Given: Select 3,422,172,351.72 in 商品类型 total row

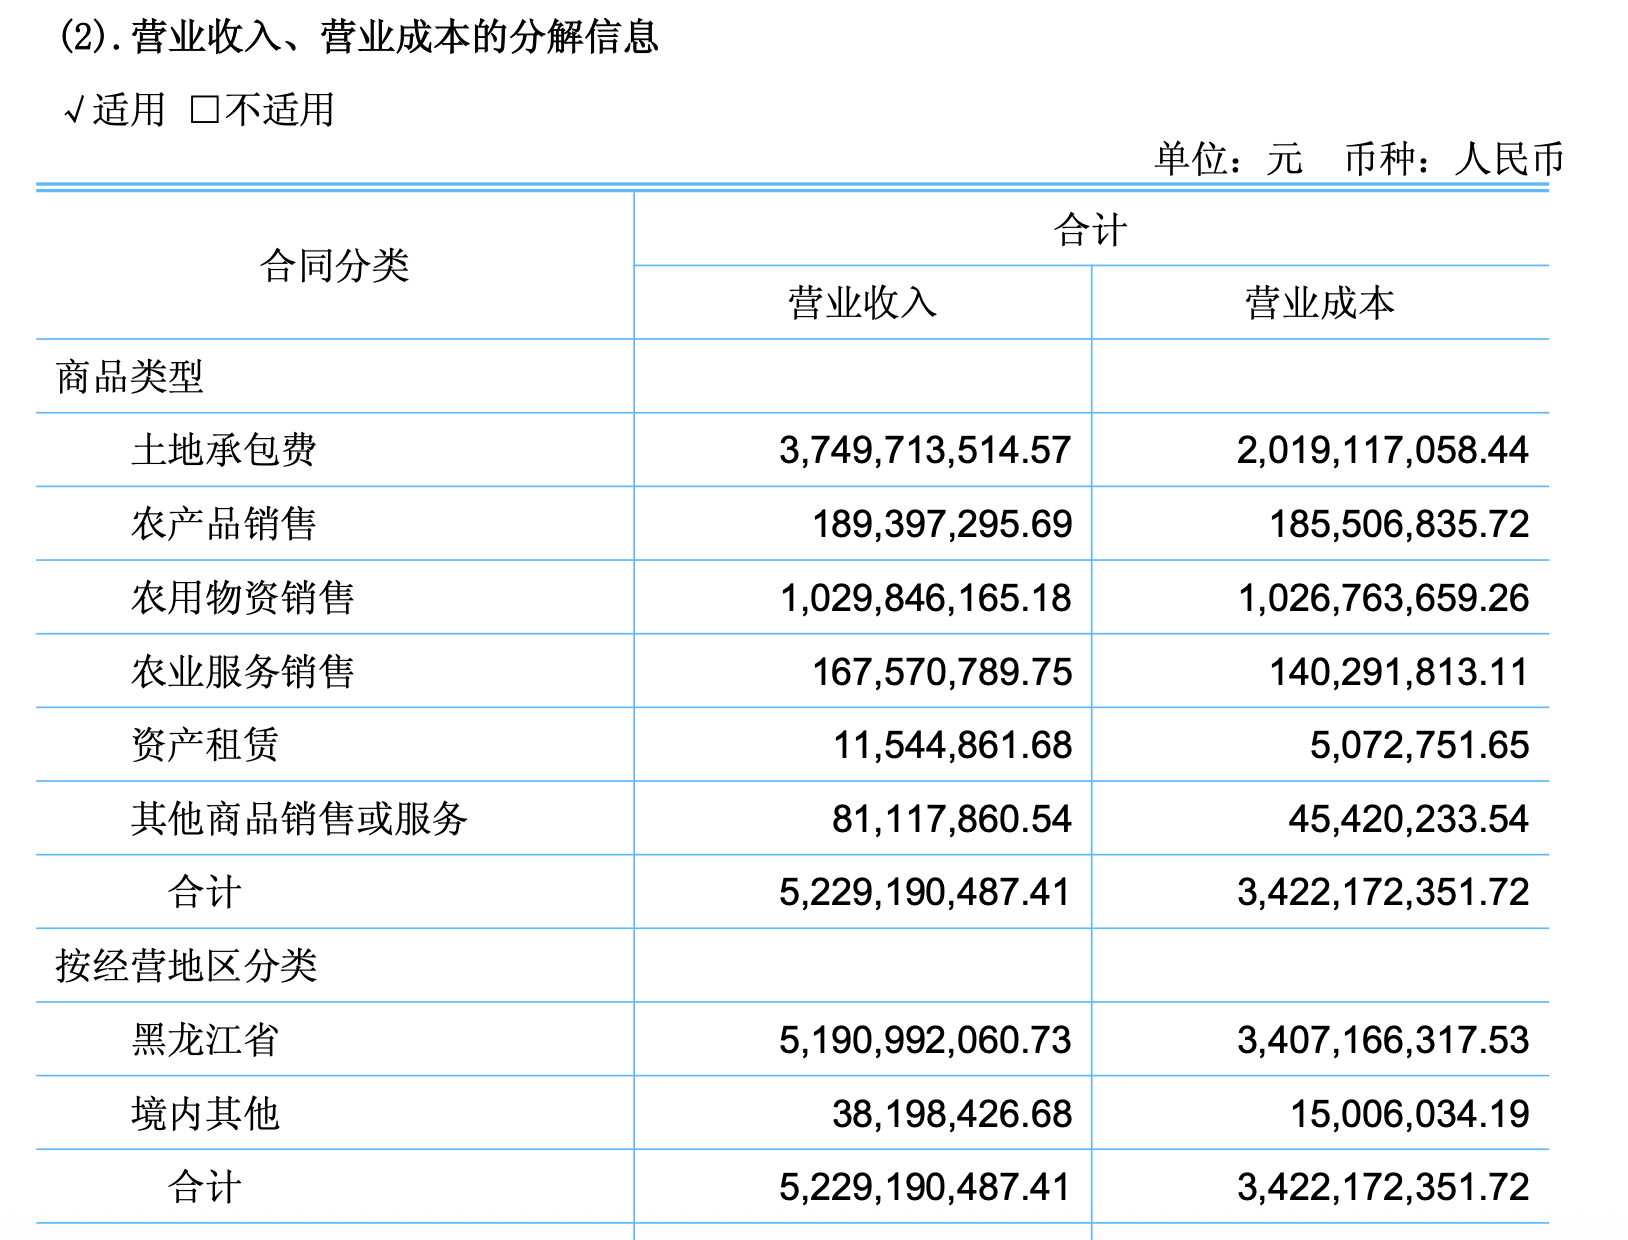Looking at the screenshot, I should pyautogui.click(x=1383, y=892).
